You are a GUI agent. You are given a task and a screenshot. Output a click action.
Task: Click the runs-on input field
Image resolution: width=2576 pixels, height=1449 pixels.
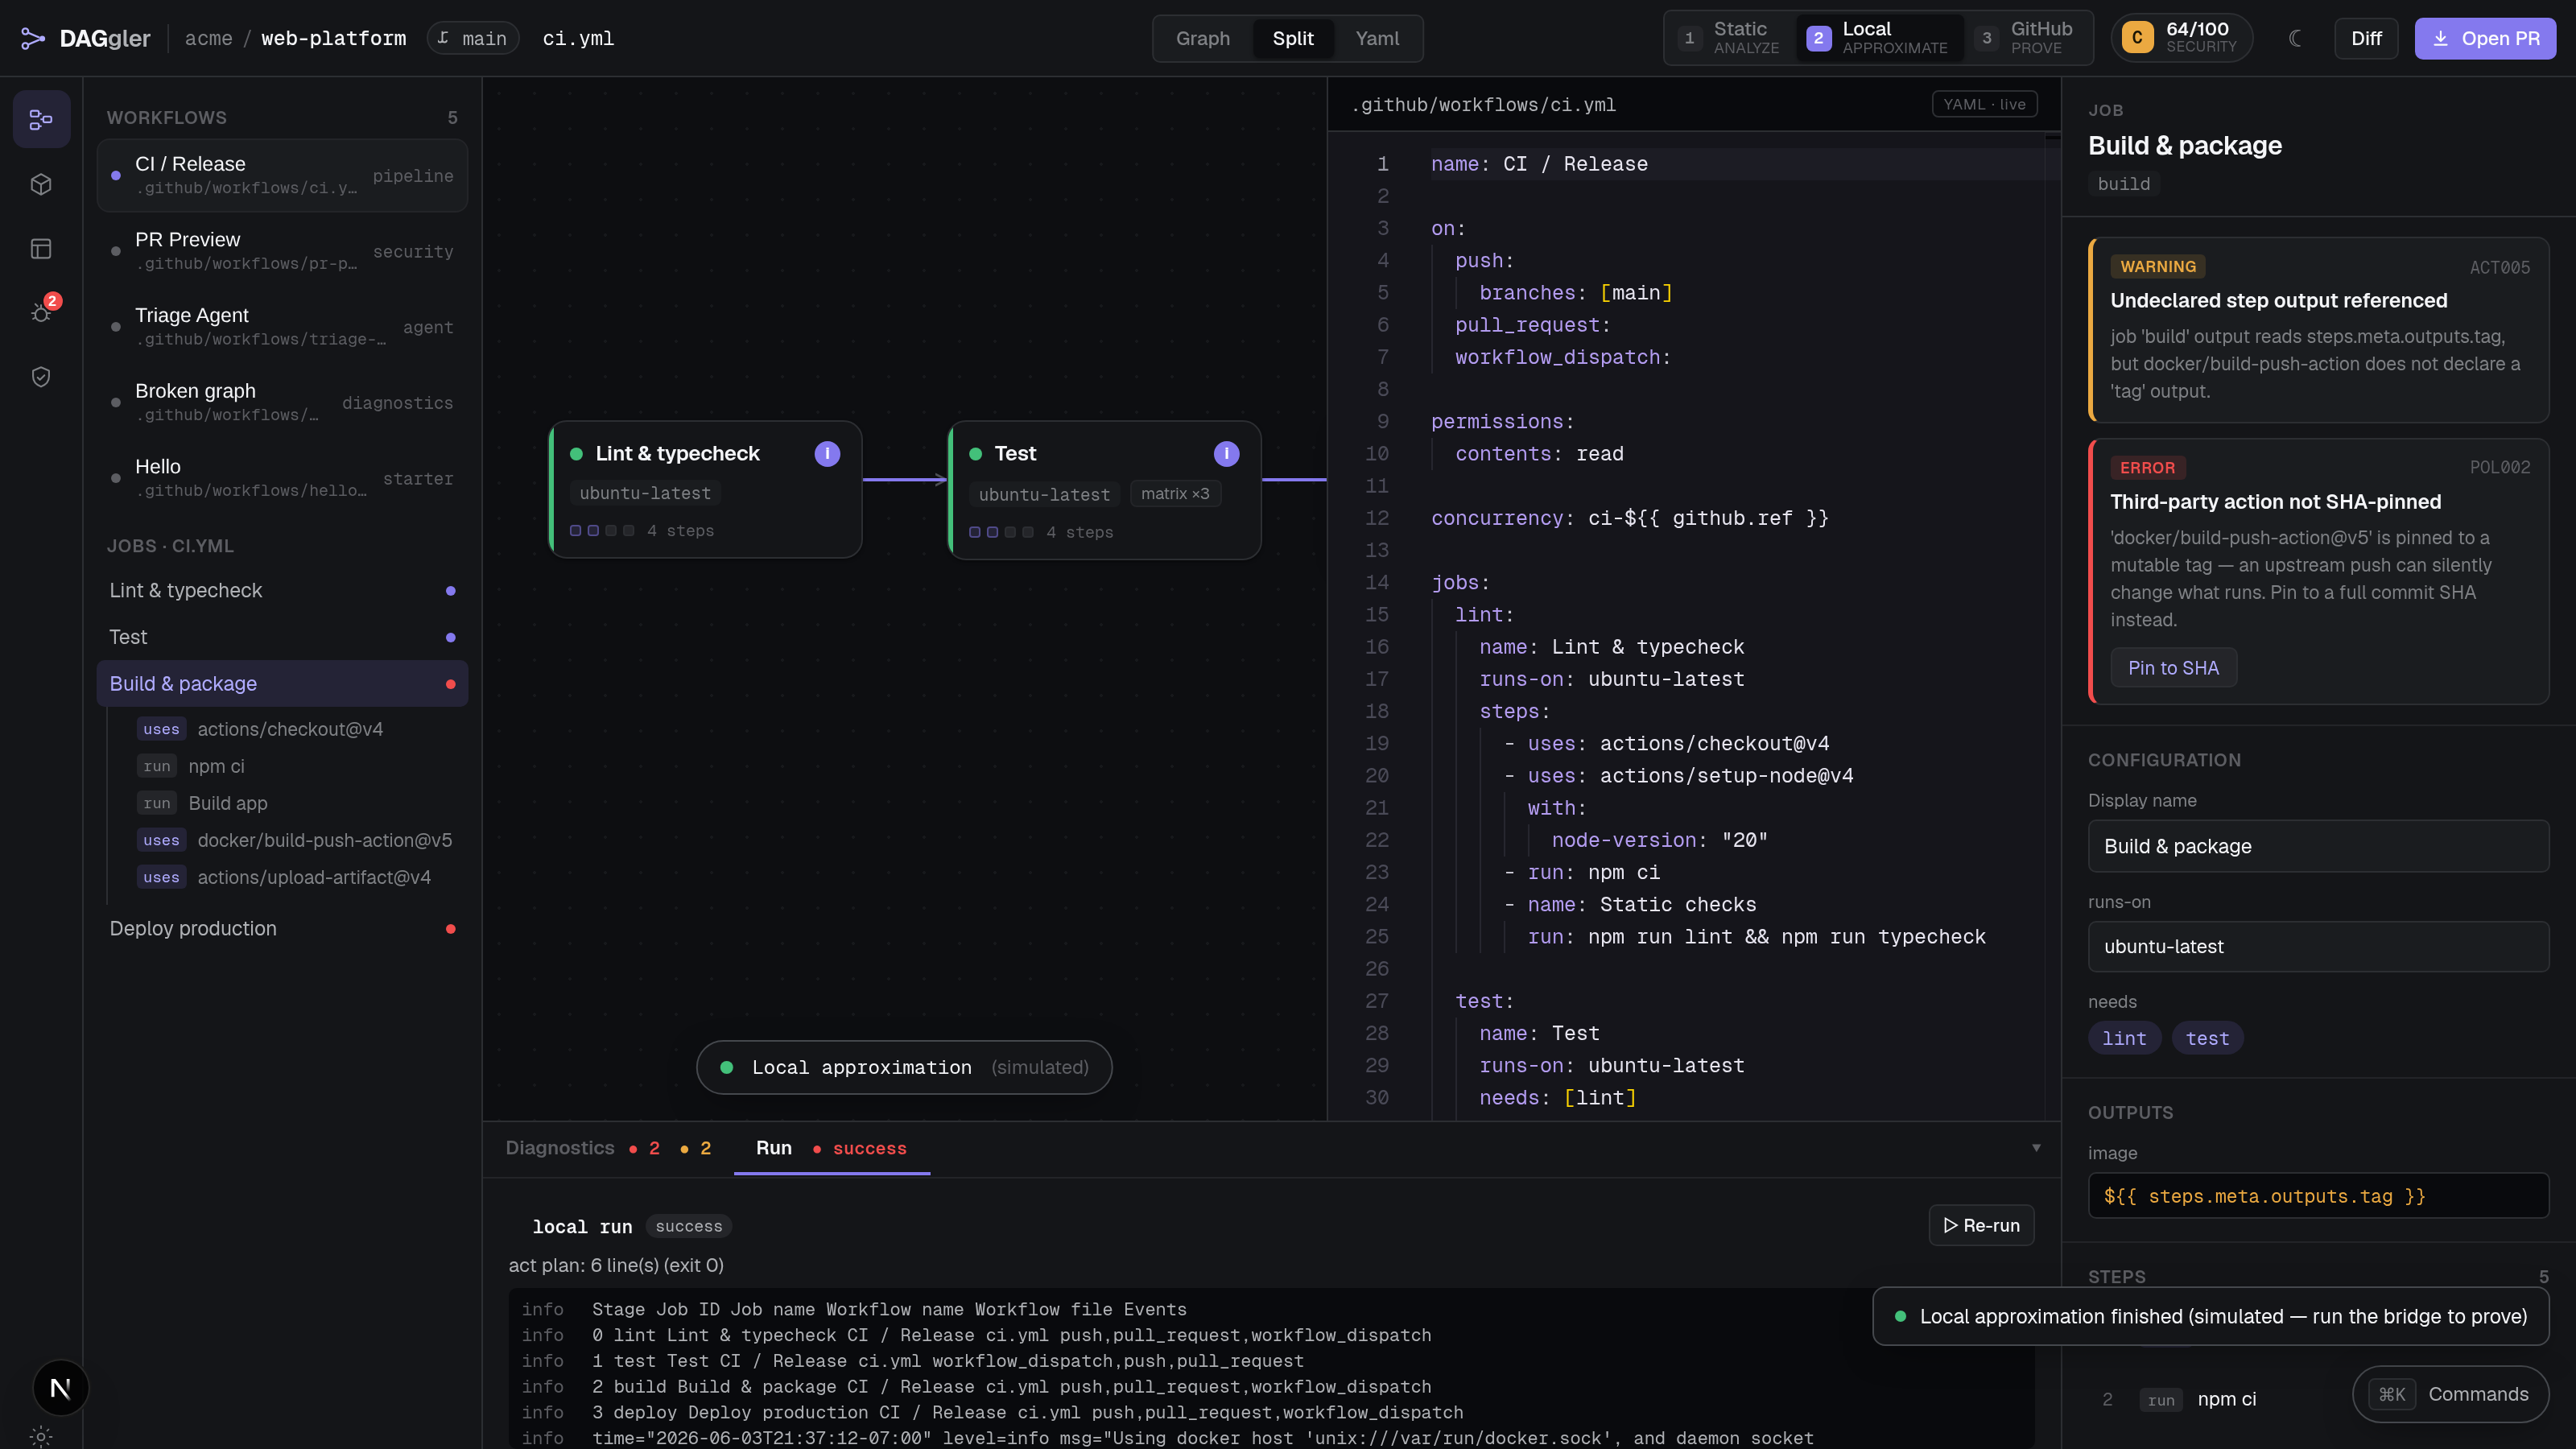click(2318, 946)
